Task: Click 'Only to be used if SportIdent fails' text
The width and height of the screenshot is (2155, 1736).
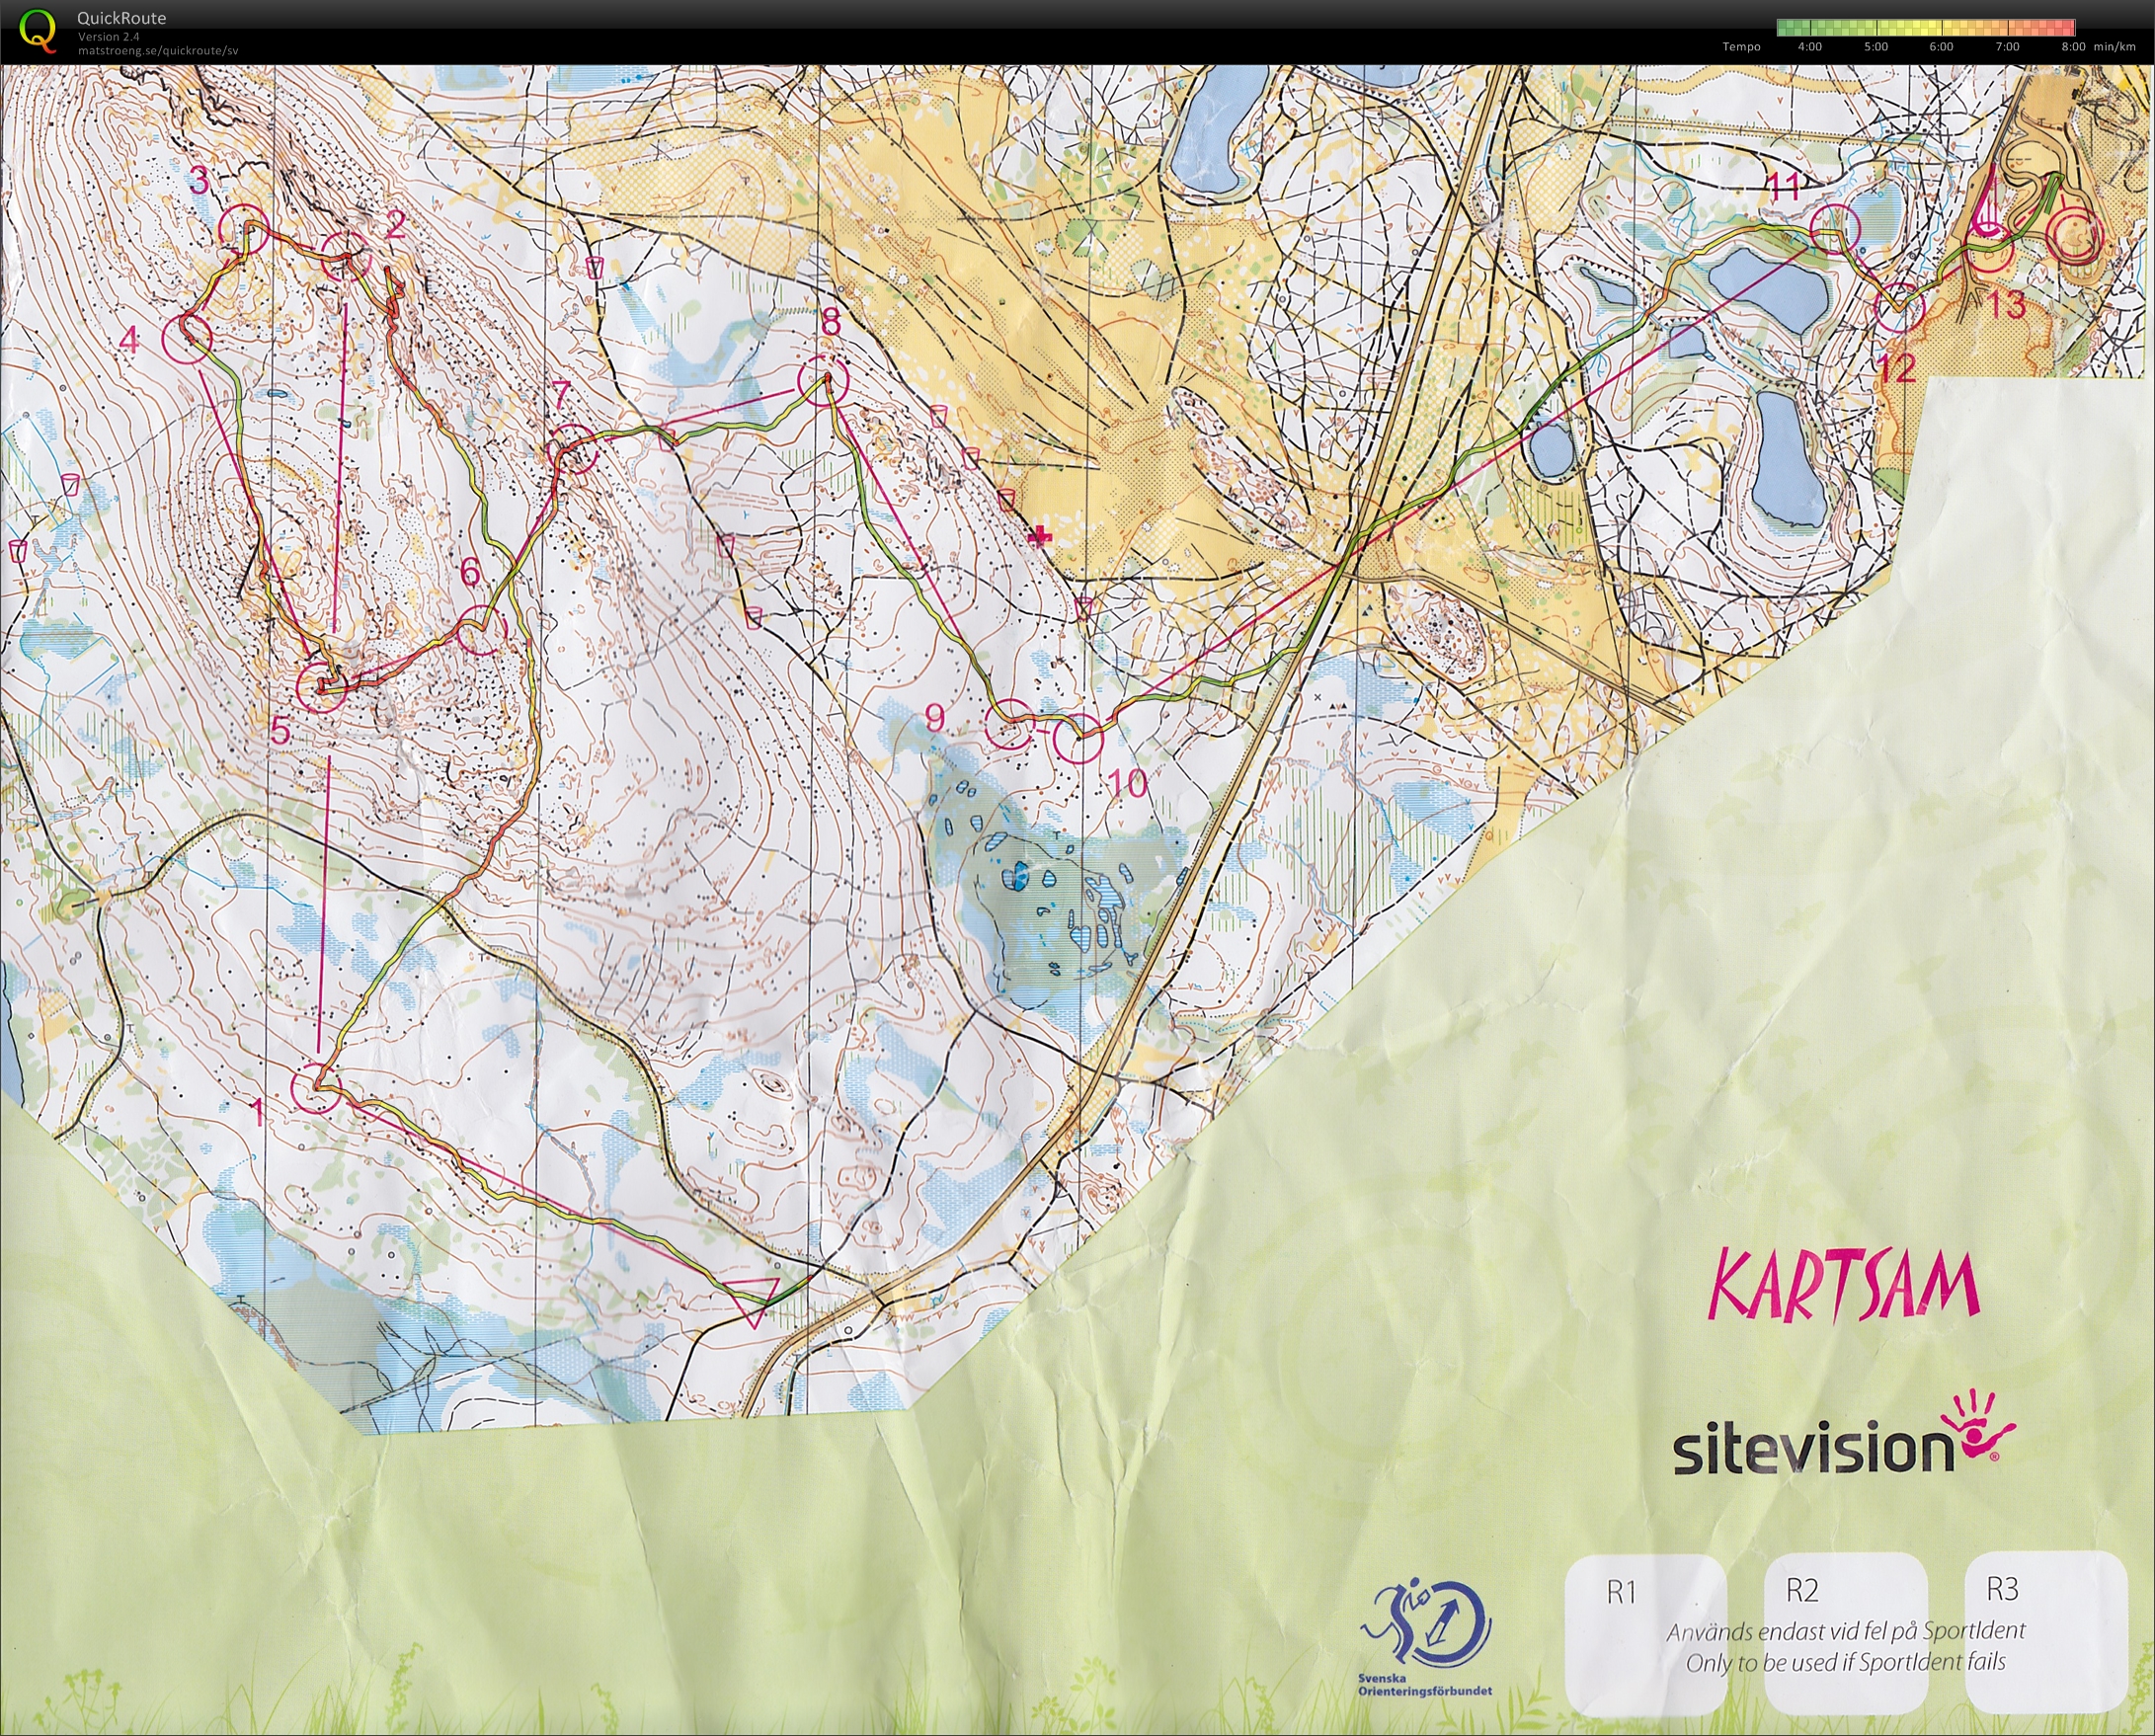Action: (x=1845, y=1662)
